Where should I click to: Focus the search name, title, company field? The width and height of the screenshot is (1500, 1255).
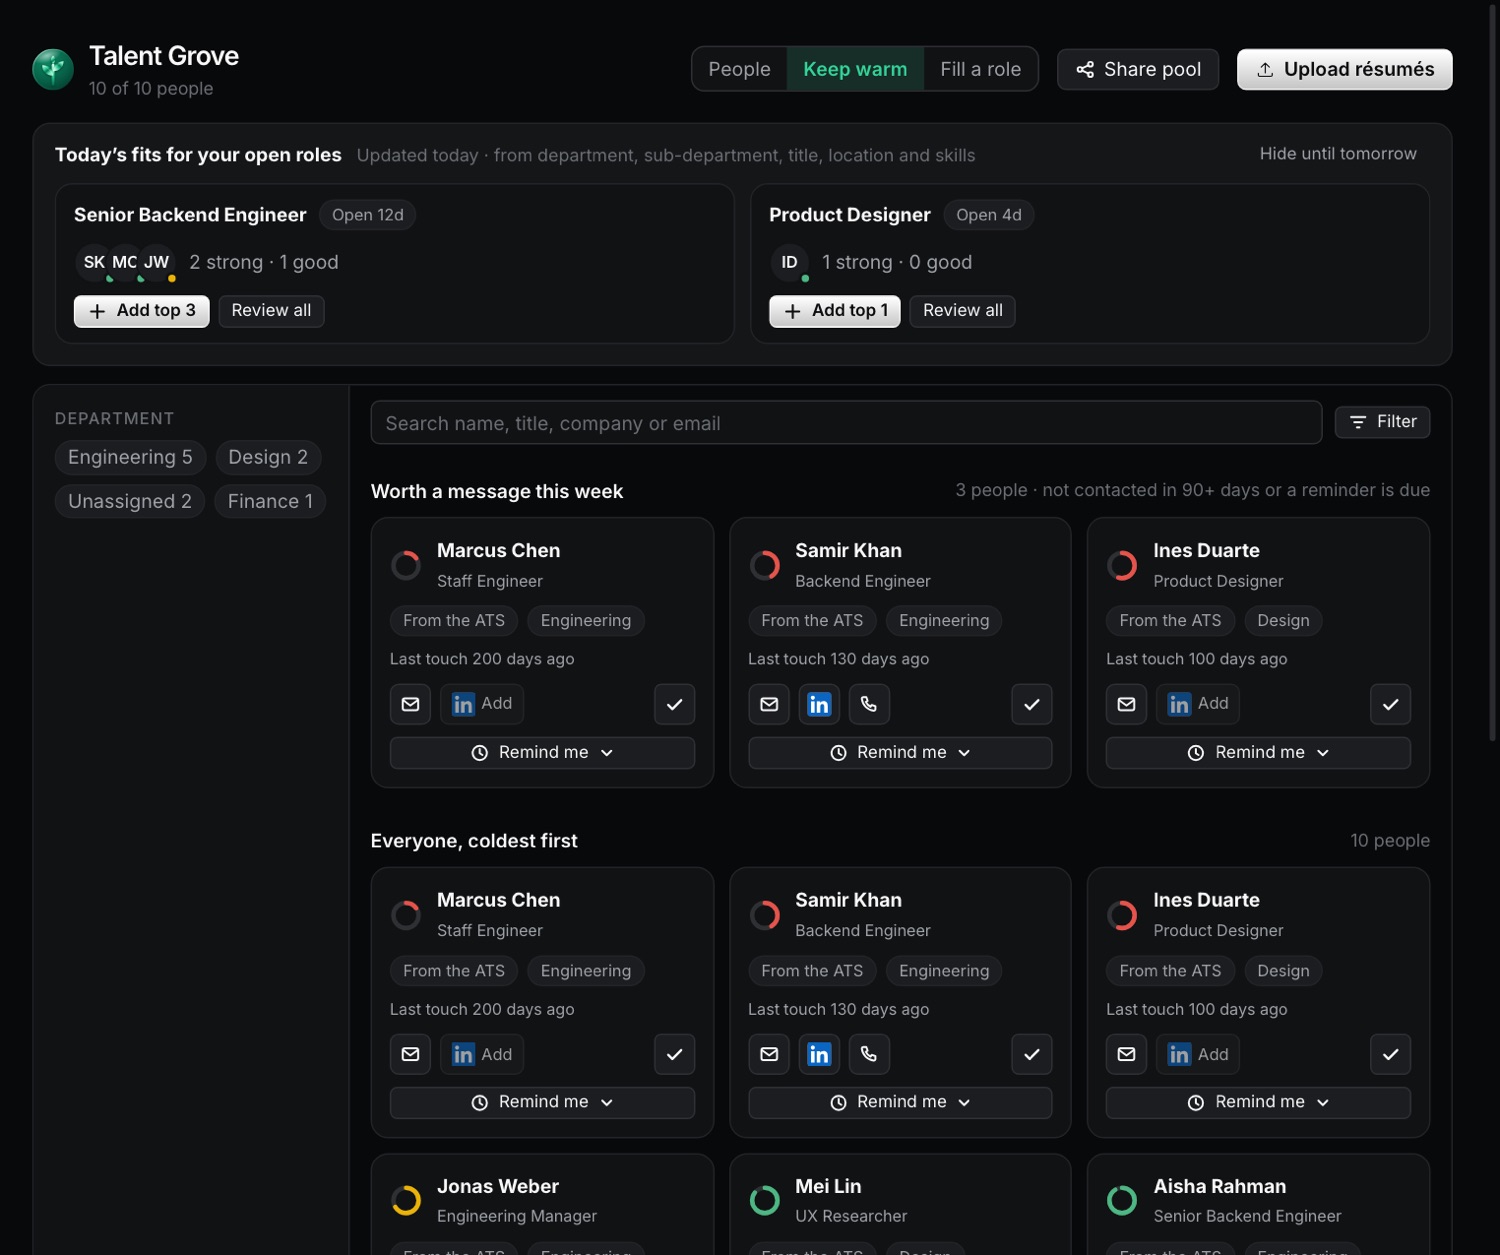846,423
